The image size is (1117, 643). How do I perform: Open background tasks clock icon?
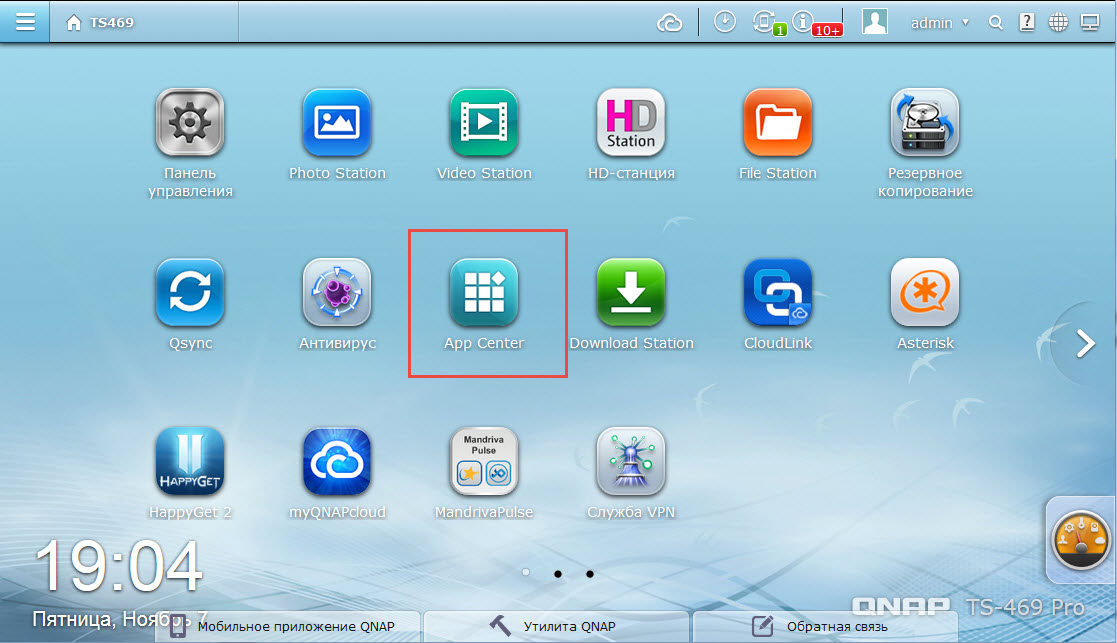pyautogui.click(x=724, y=22)
